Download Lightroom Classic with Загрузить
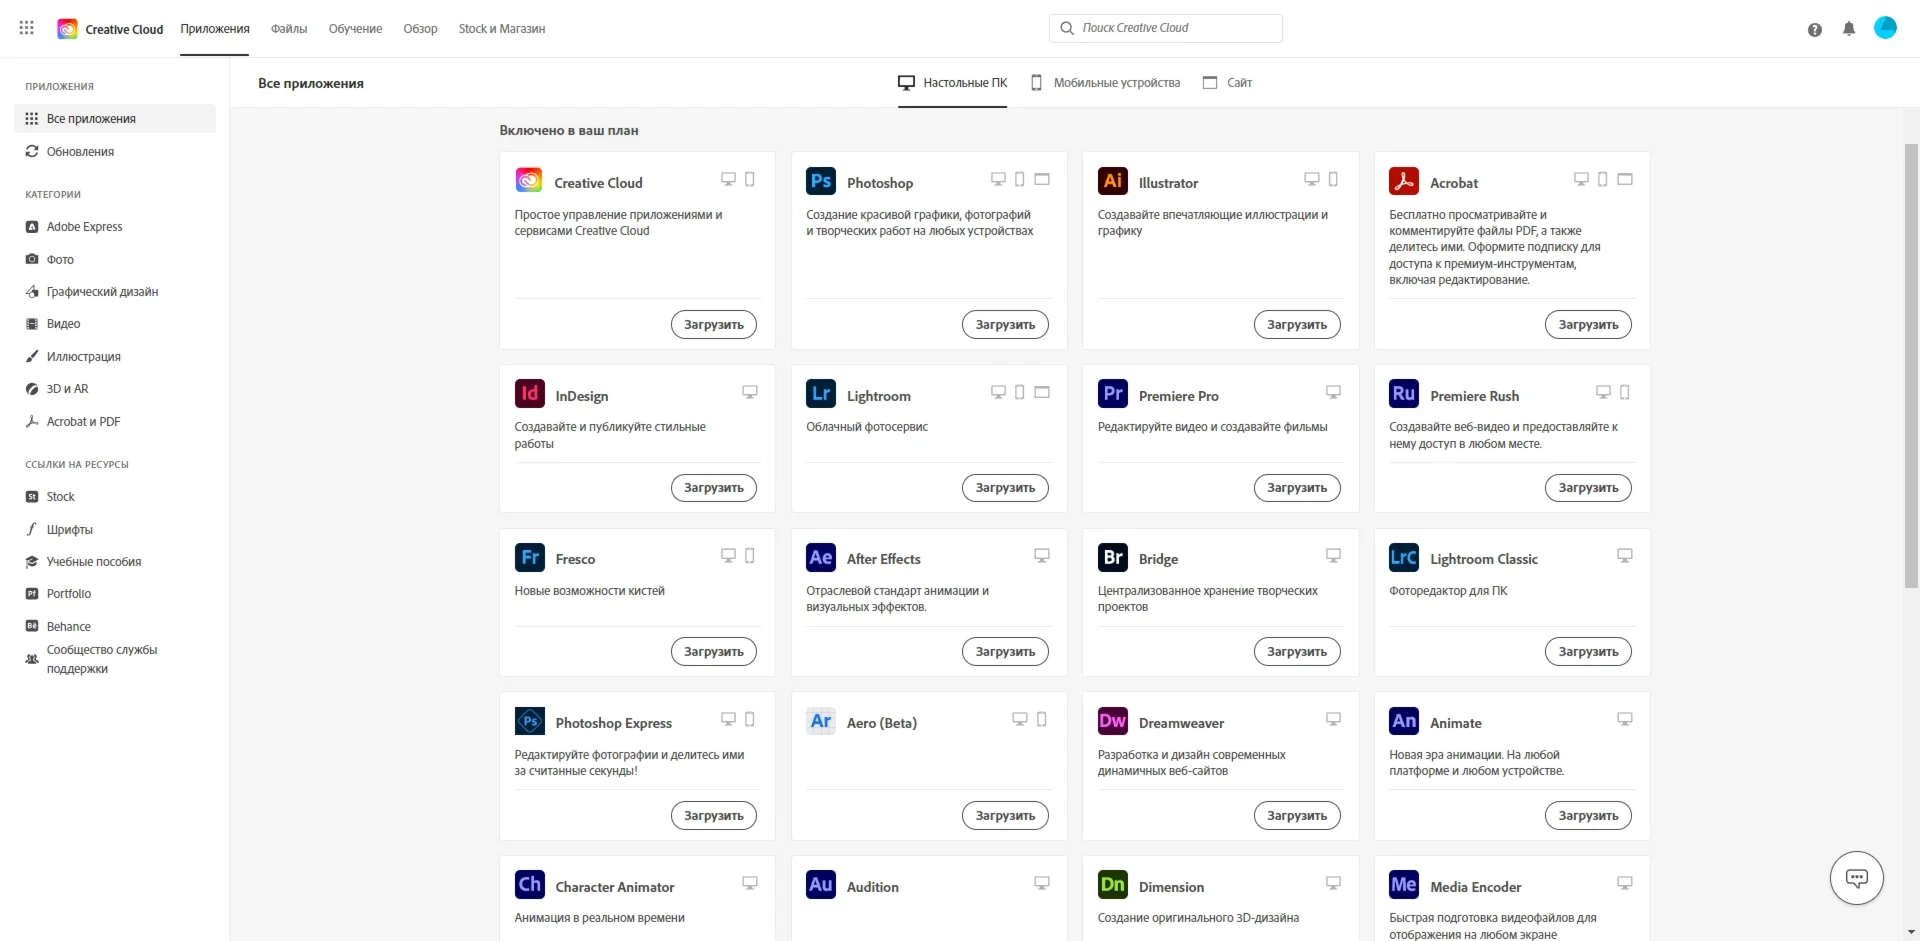The width and height of the screenshot is (1920, 941). coord(1587,652)
